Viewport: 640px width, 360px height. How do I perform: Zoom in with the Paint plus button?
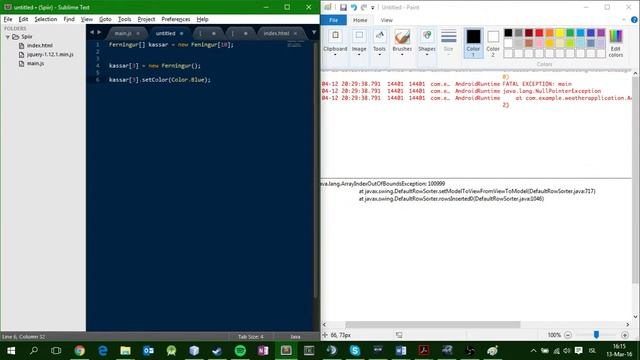pos(624,335)
